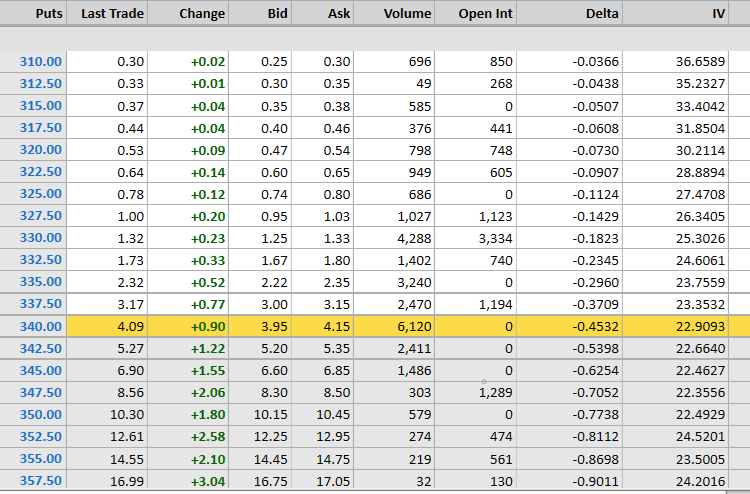The height and width of the screenshot is (494, 750).
Task: Click the last trade value 16.99
Action: (x=127, y=481)
